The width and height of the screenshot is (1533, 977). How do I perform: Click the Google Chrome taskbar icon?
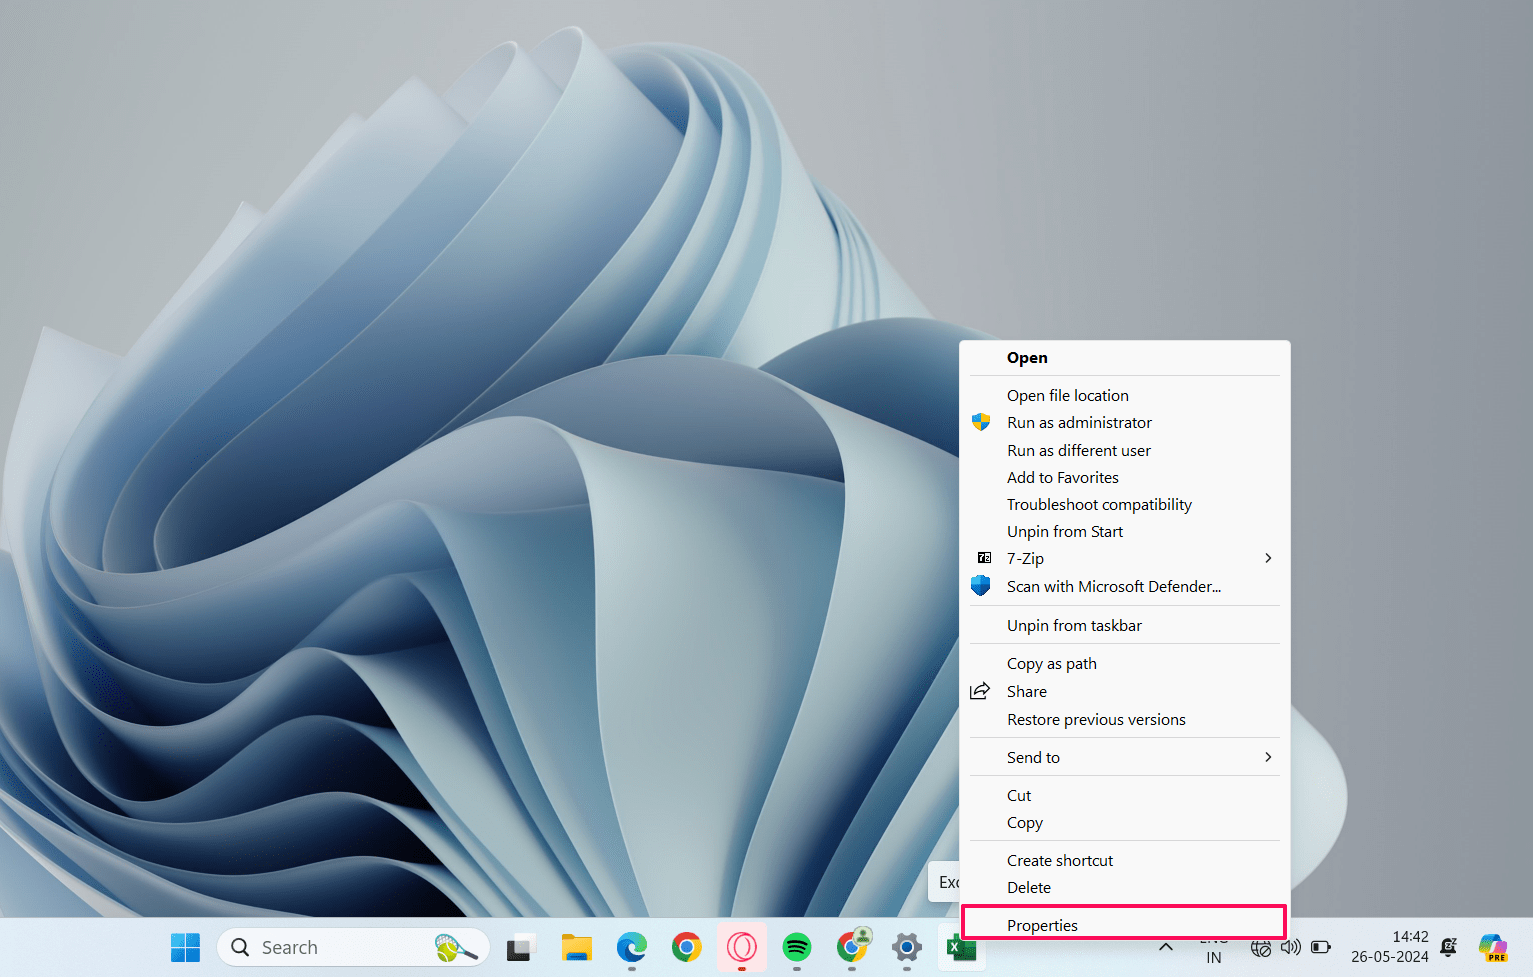687,947
